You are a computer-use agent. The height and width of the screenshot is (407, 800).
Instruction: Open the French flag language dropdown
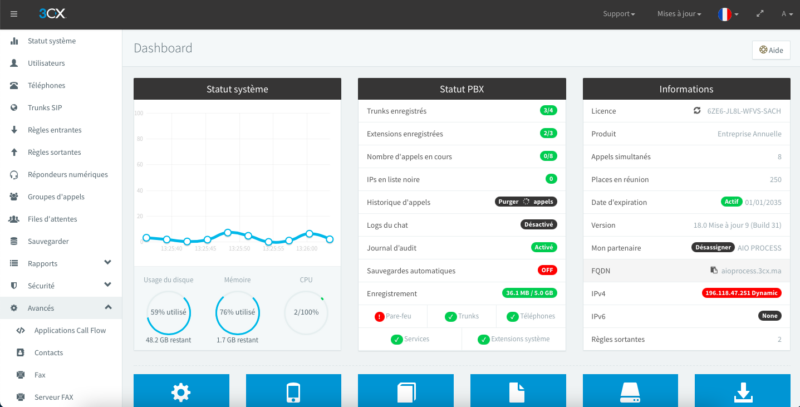(727, 15)
